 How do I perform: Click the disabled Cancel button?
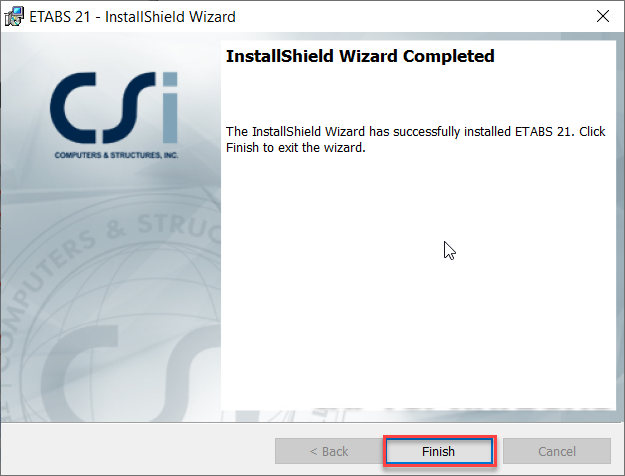557,451
